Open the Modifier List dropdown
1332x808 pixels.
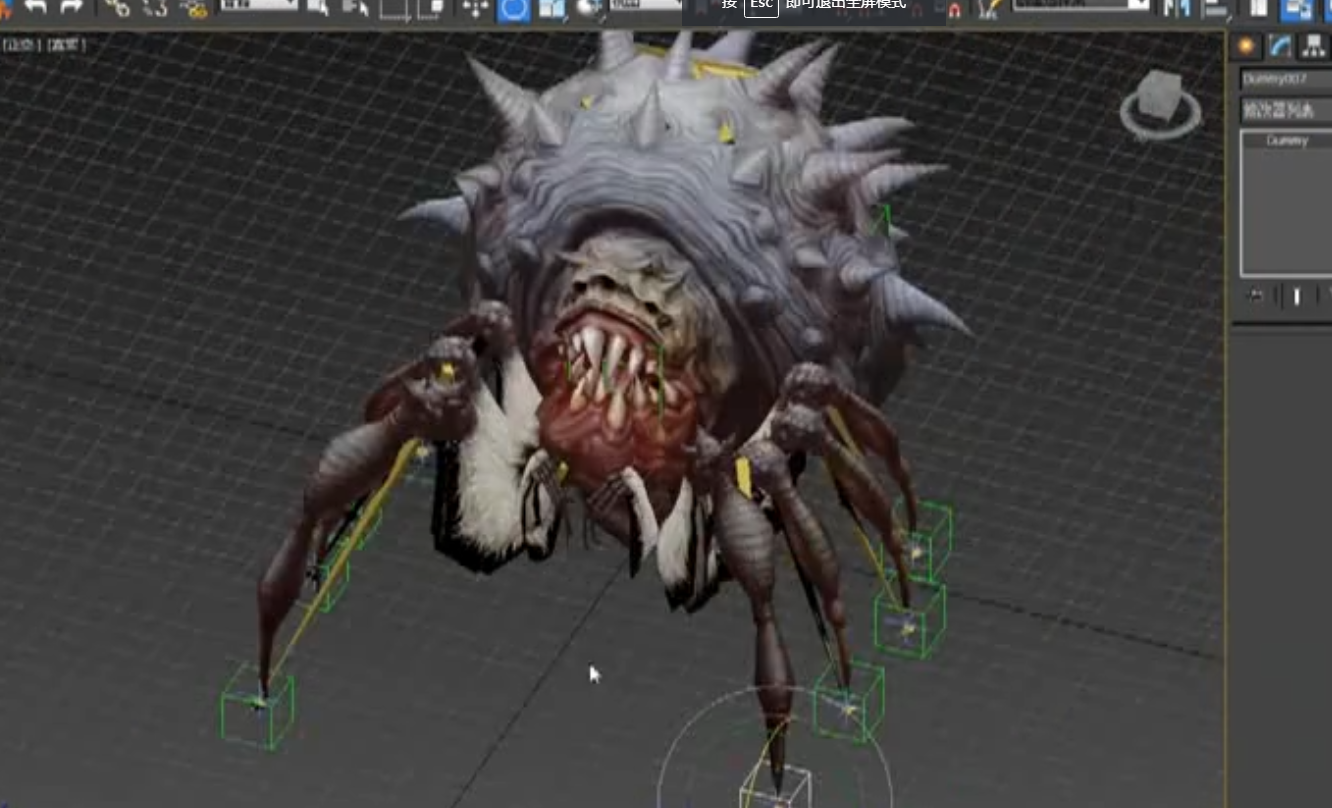pos(1286,109)
